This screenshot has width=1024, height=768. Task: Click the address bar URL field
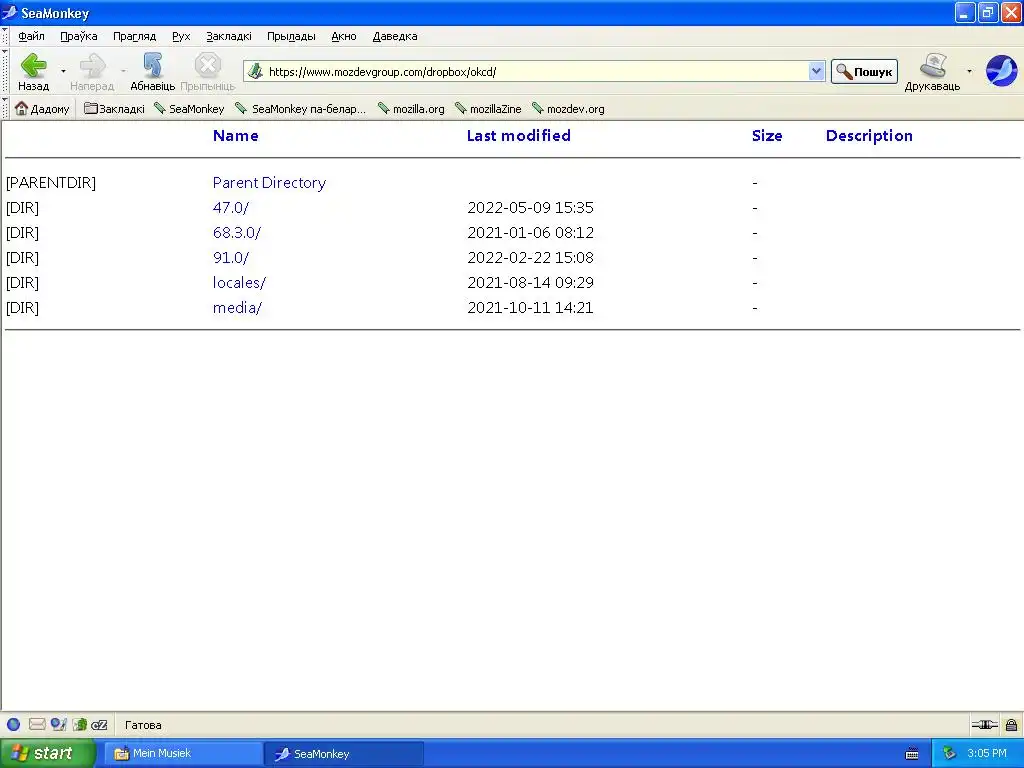point(536,71)
